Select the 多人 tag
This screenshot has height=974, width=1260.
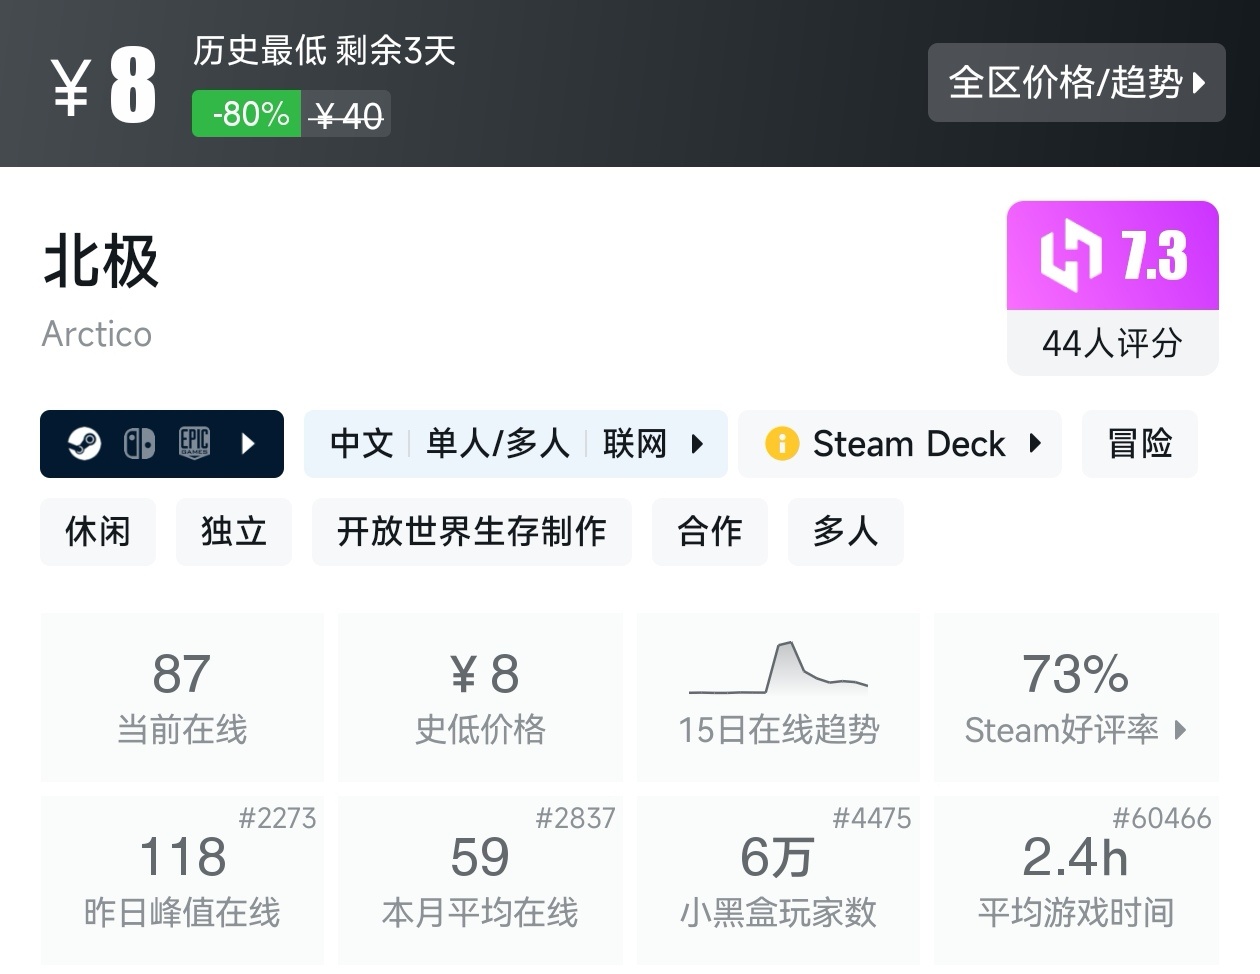click(x=845, y=532)
